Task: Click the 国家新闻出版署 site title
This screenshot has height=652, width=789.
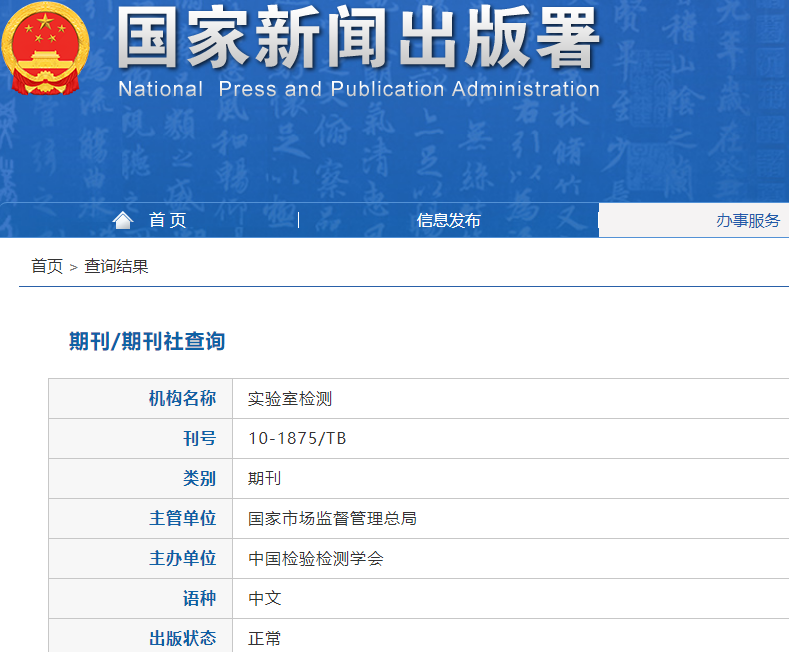Action: [x=358, y=40]
